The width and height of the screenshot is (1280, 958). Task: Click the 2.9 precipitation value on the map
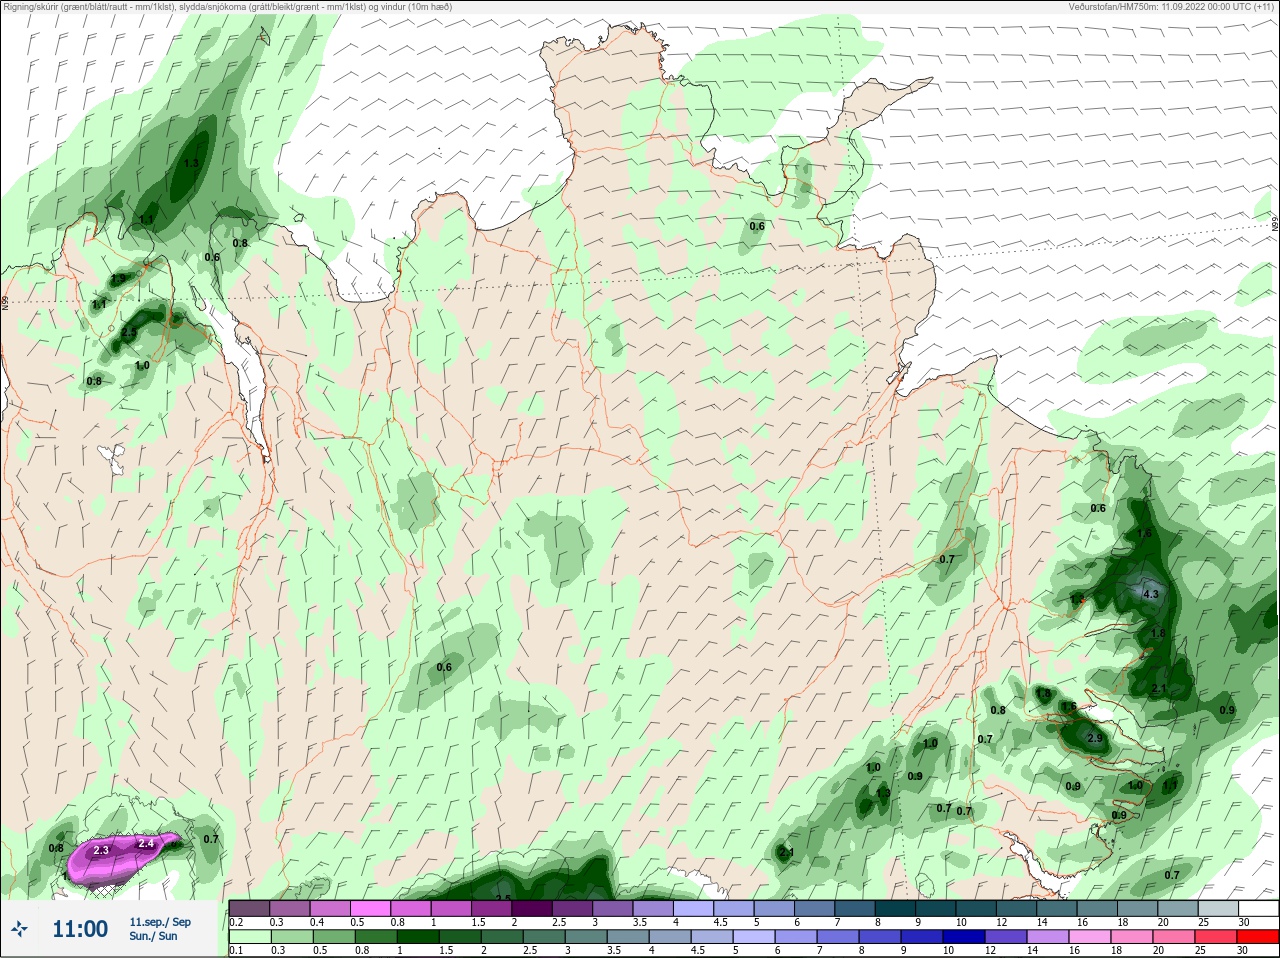1094,739
